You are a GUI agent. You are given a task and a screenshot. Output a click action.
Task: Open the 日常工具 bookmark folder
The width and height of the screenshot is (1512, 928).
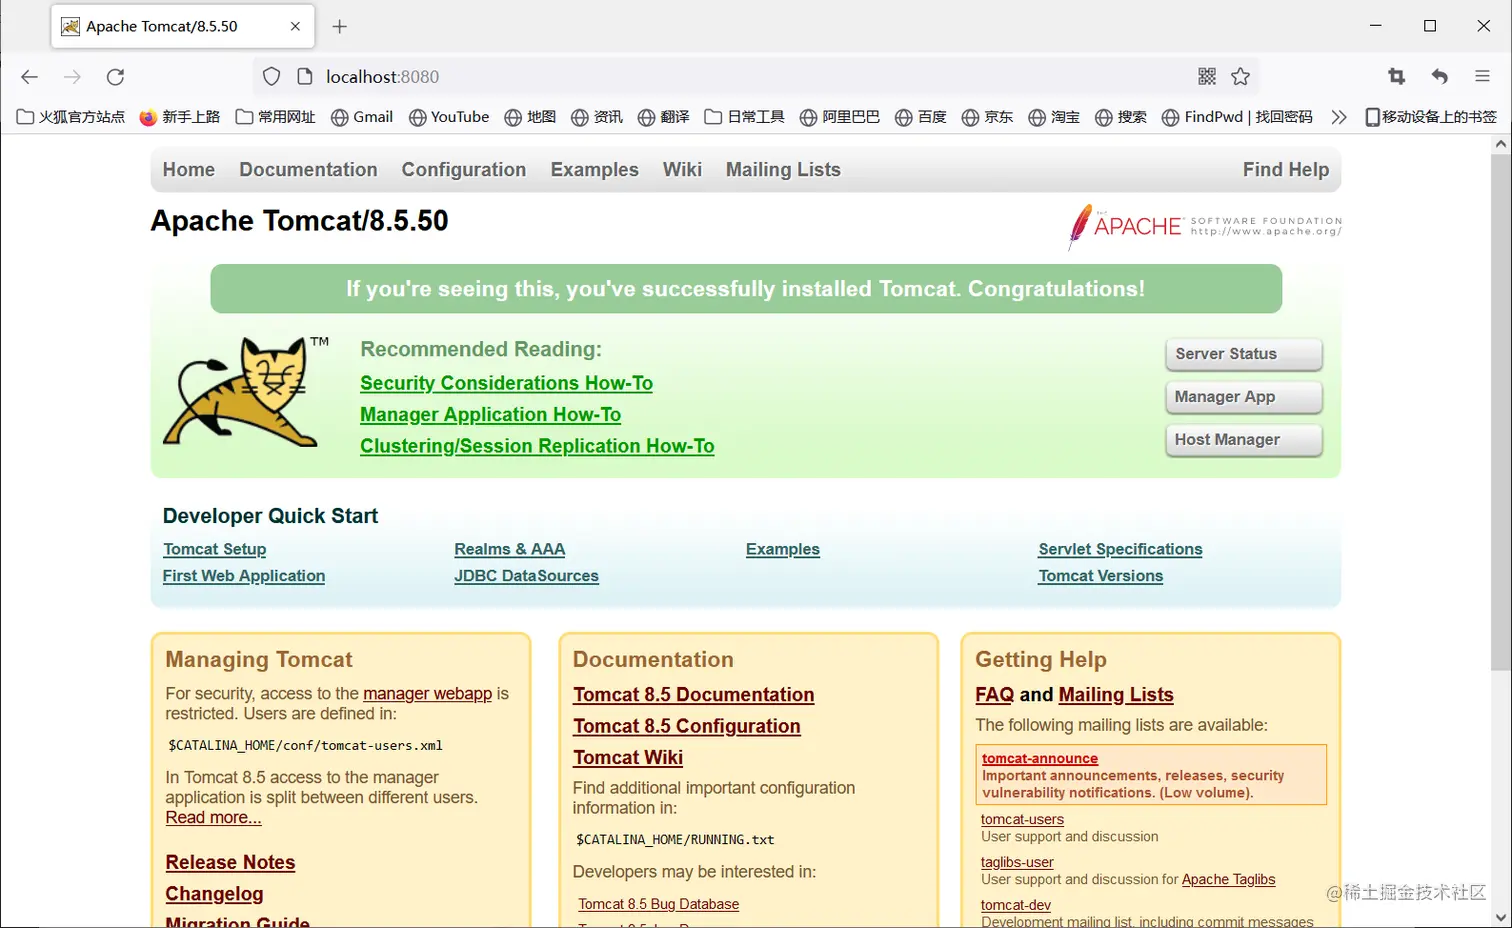(745, 117)
